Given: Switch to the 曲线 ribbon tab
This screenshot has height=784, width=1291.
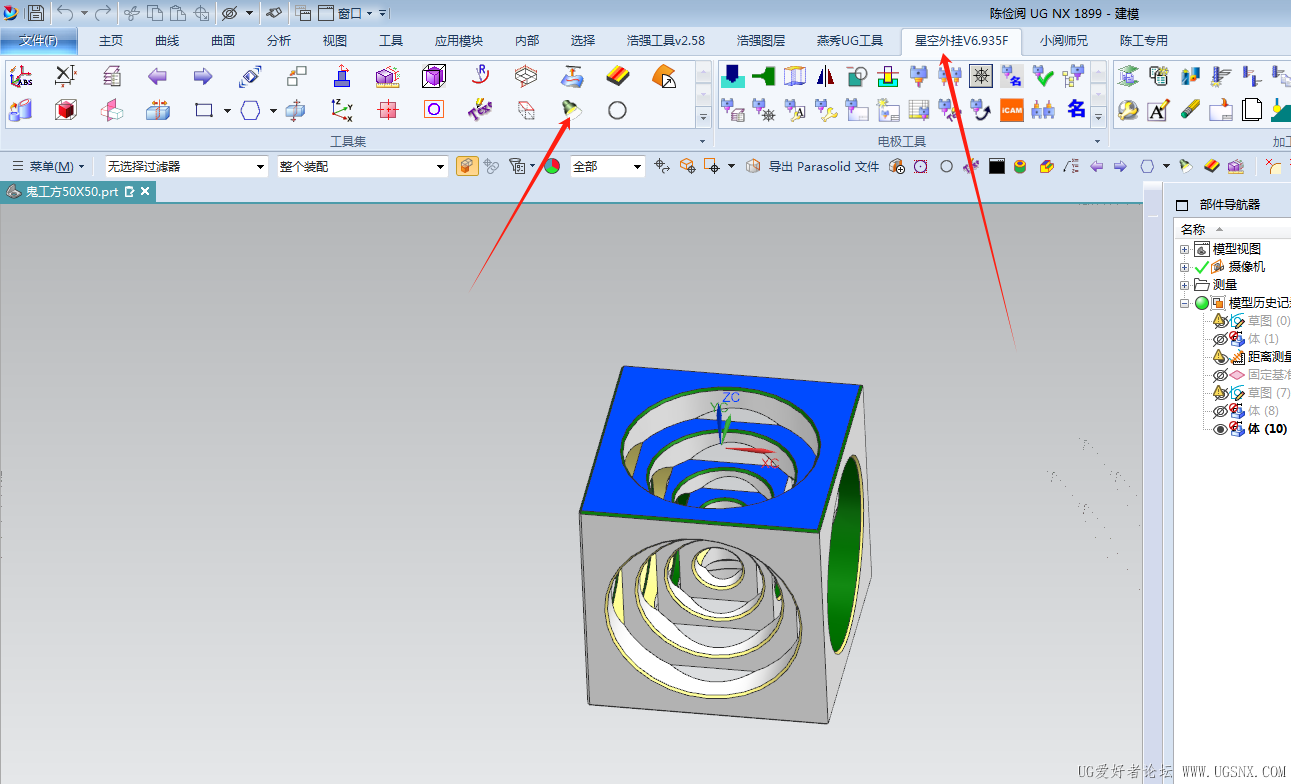Looking at the screenshot, I should click(167, 41).
